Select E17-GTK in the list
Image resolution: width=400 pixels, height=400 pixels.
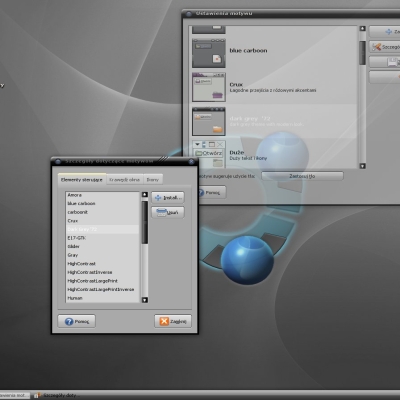(x=102, y=238)
